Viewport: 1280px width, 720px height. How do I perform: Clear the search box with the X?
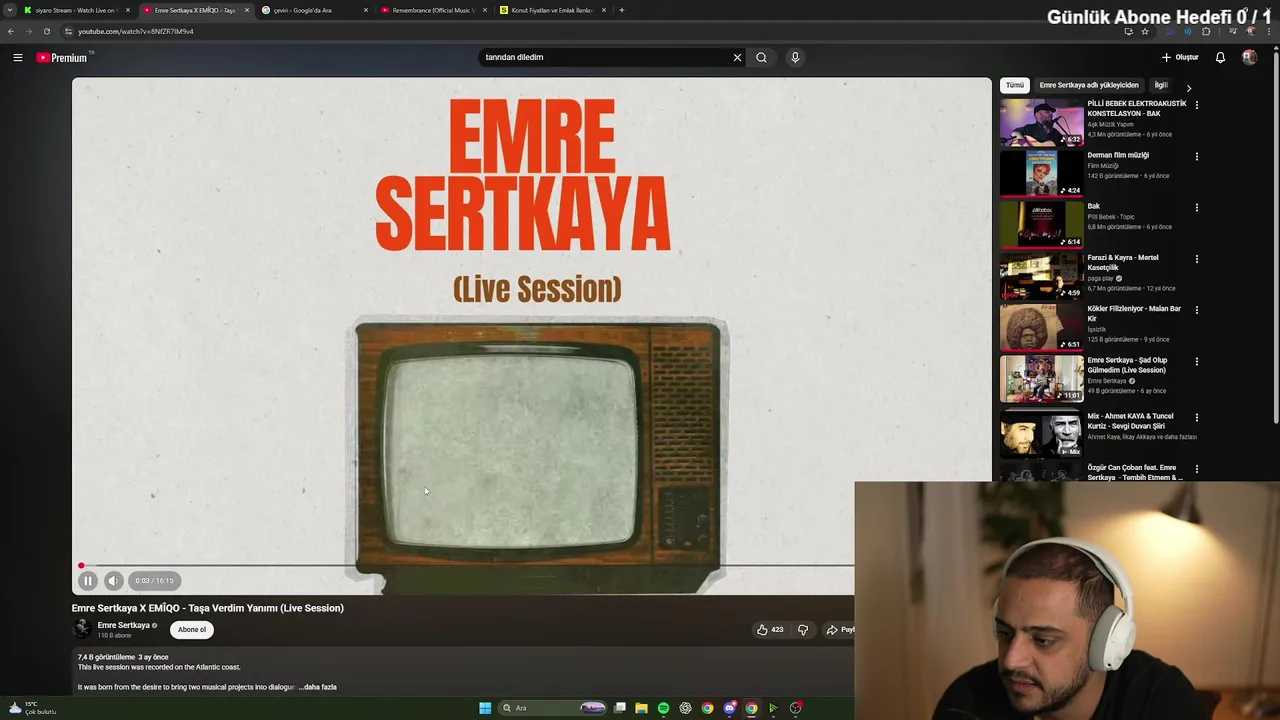[x=737, y=57]
